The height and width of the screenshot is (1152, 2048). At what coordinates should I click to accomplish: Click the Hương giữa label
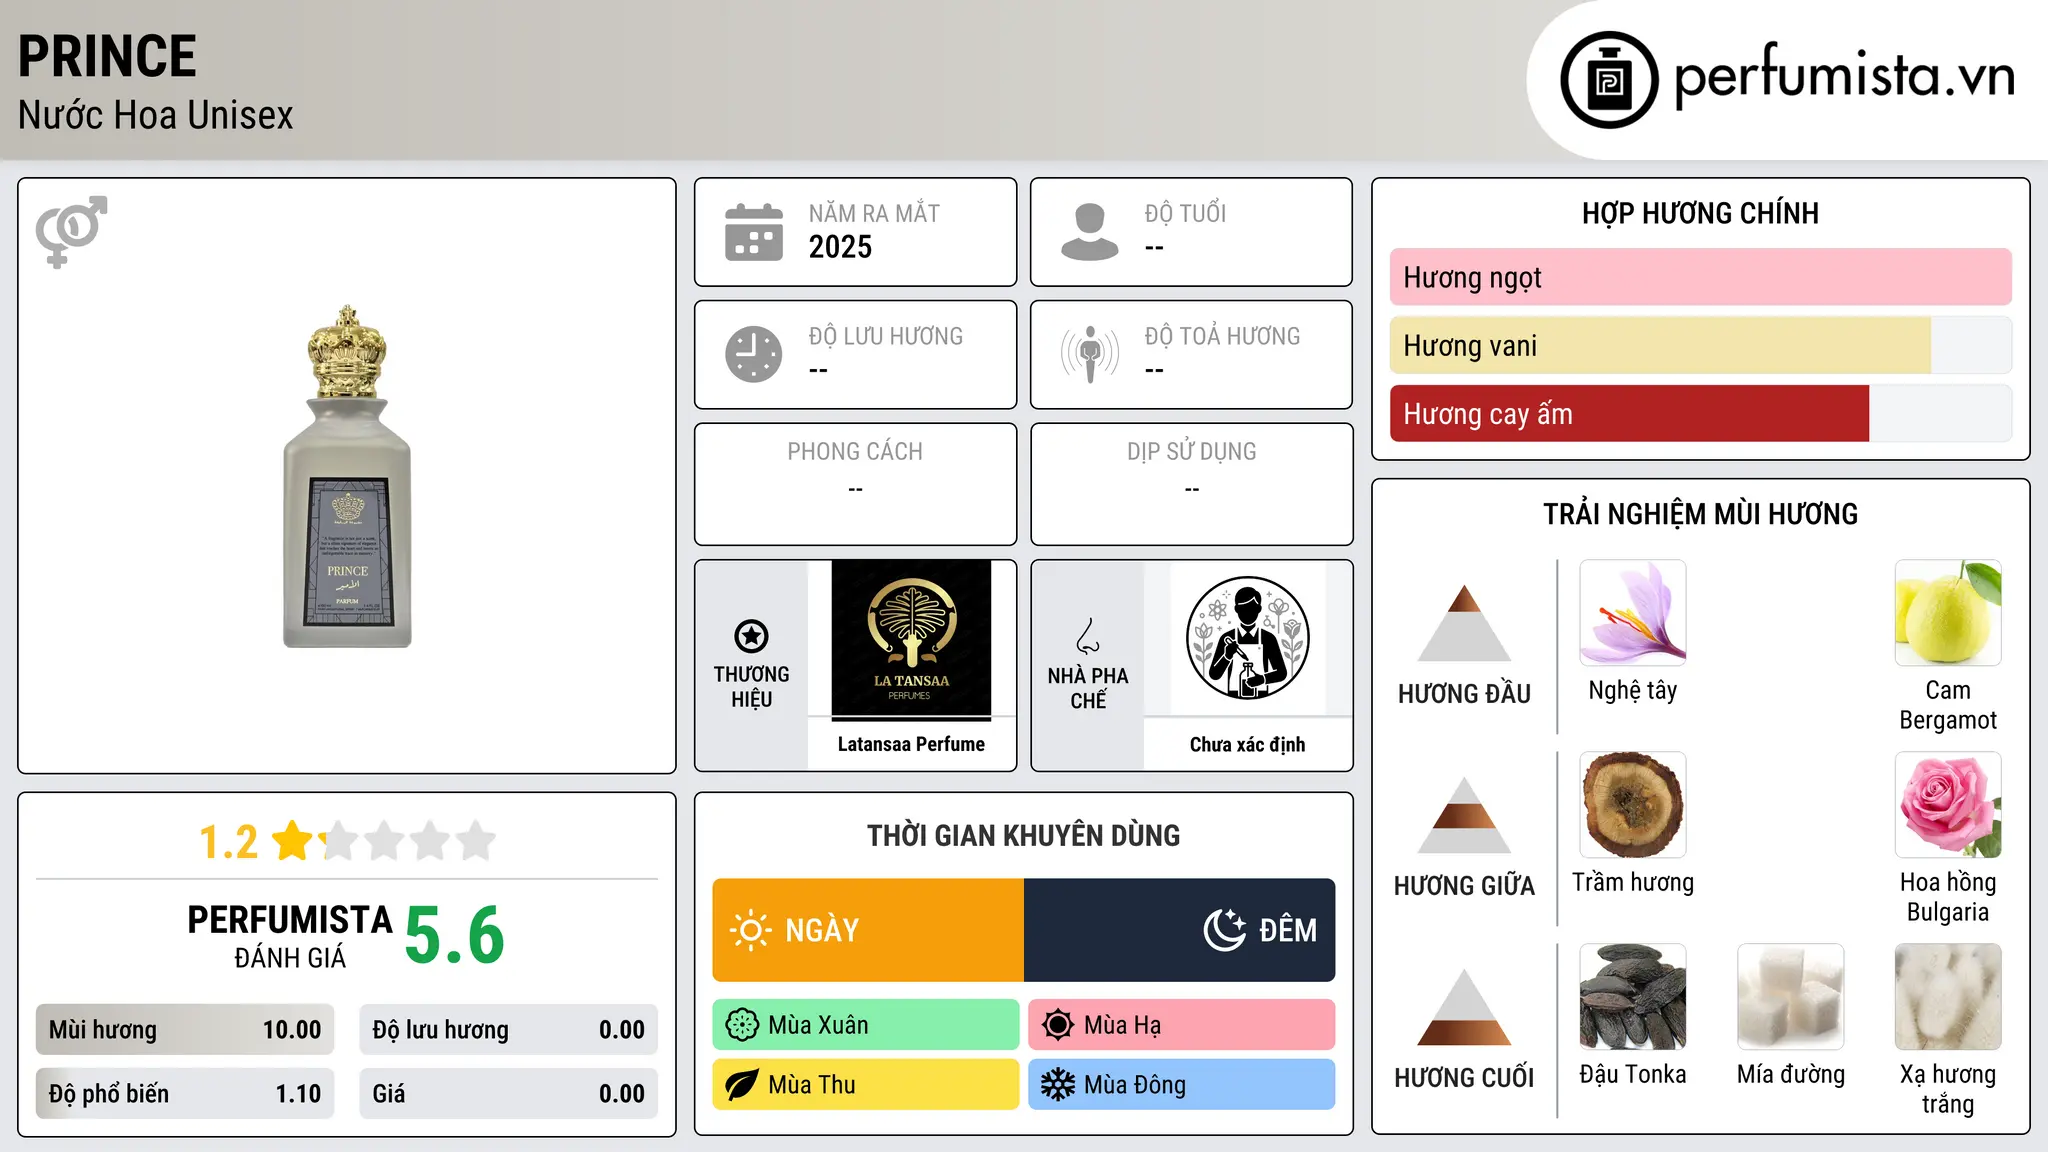1464,886
